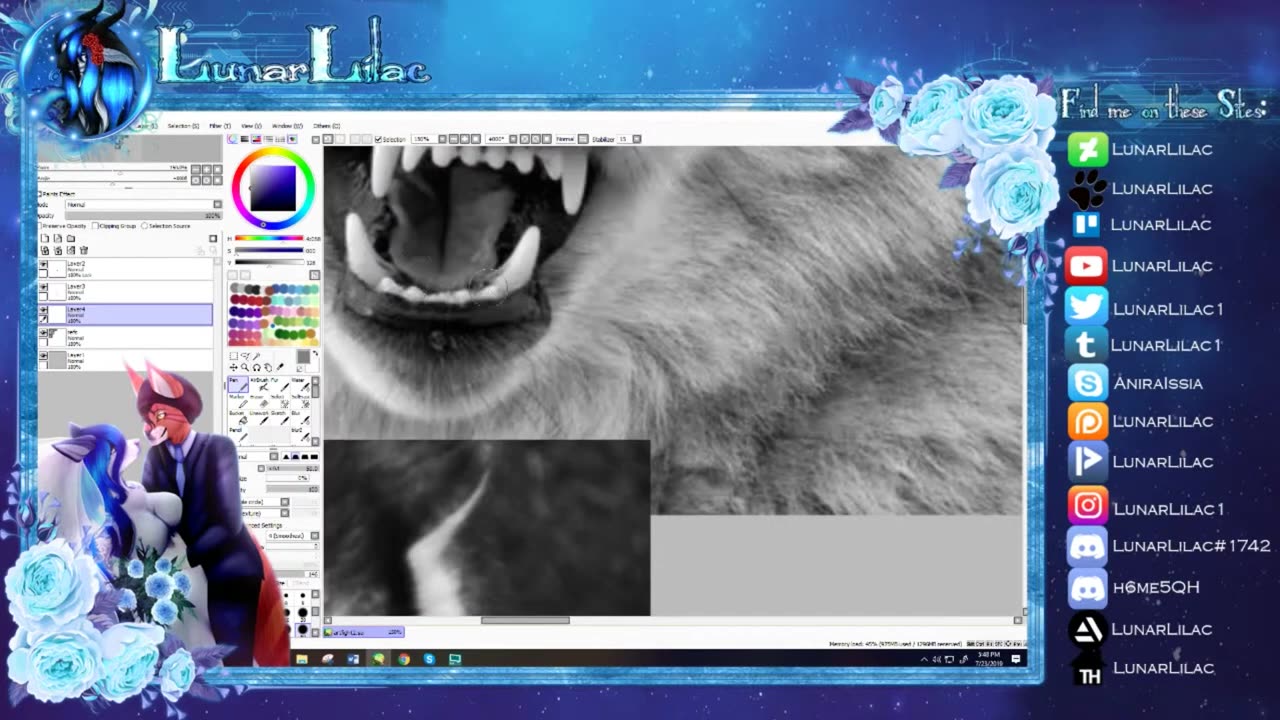This screenshot has width=1280, height=720.
Task: Collapse the Advanced Settings section
Action: tap(264, 525)
